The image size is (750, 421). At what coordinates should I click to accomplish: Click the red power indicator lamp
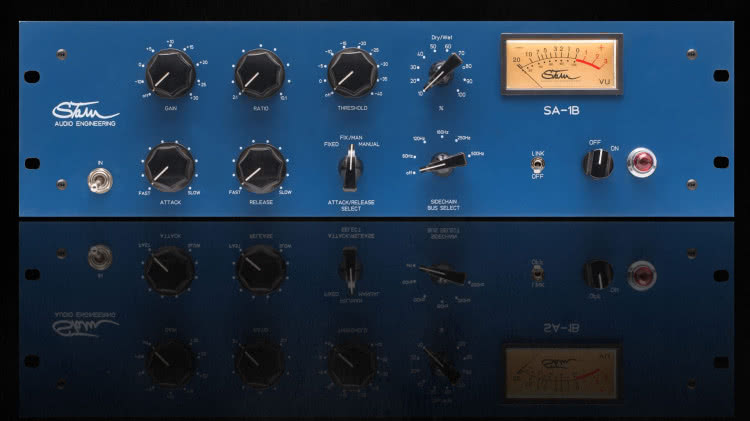(x=642, y=163)
